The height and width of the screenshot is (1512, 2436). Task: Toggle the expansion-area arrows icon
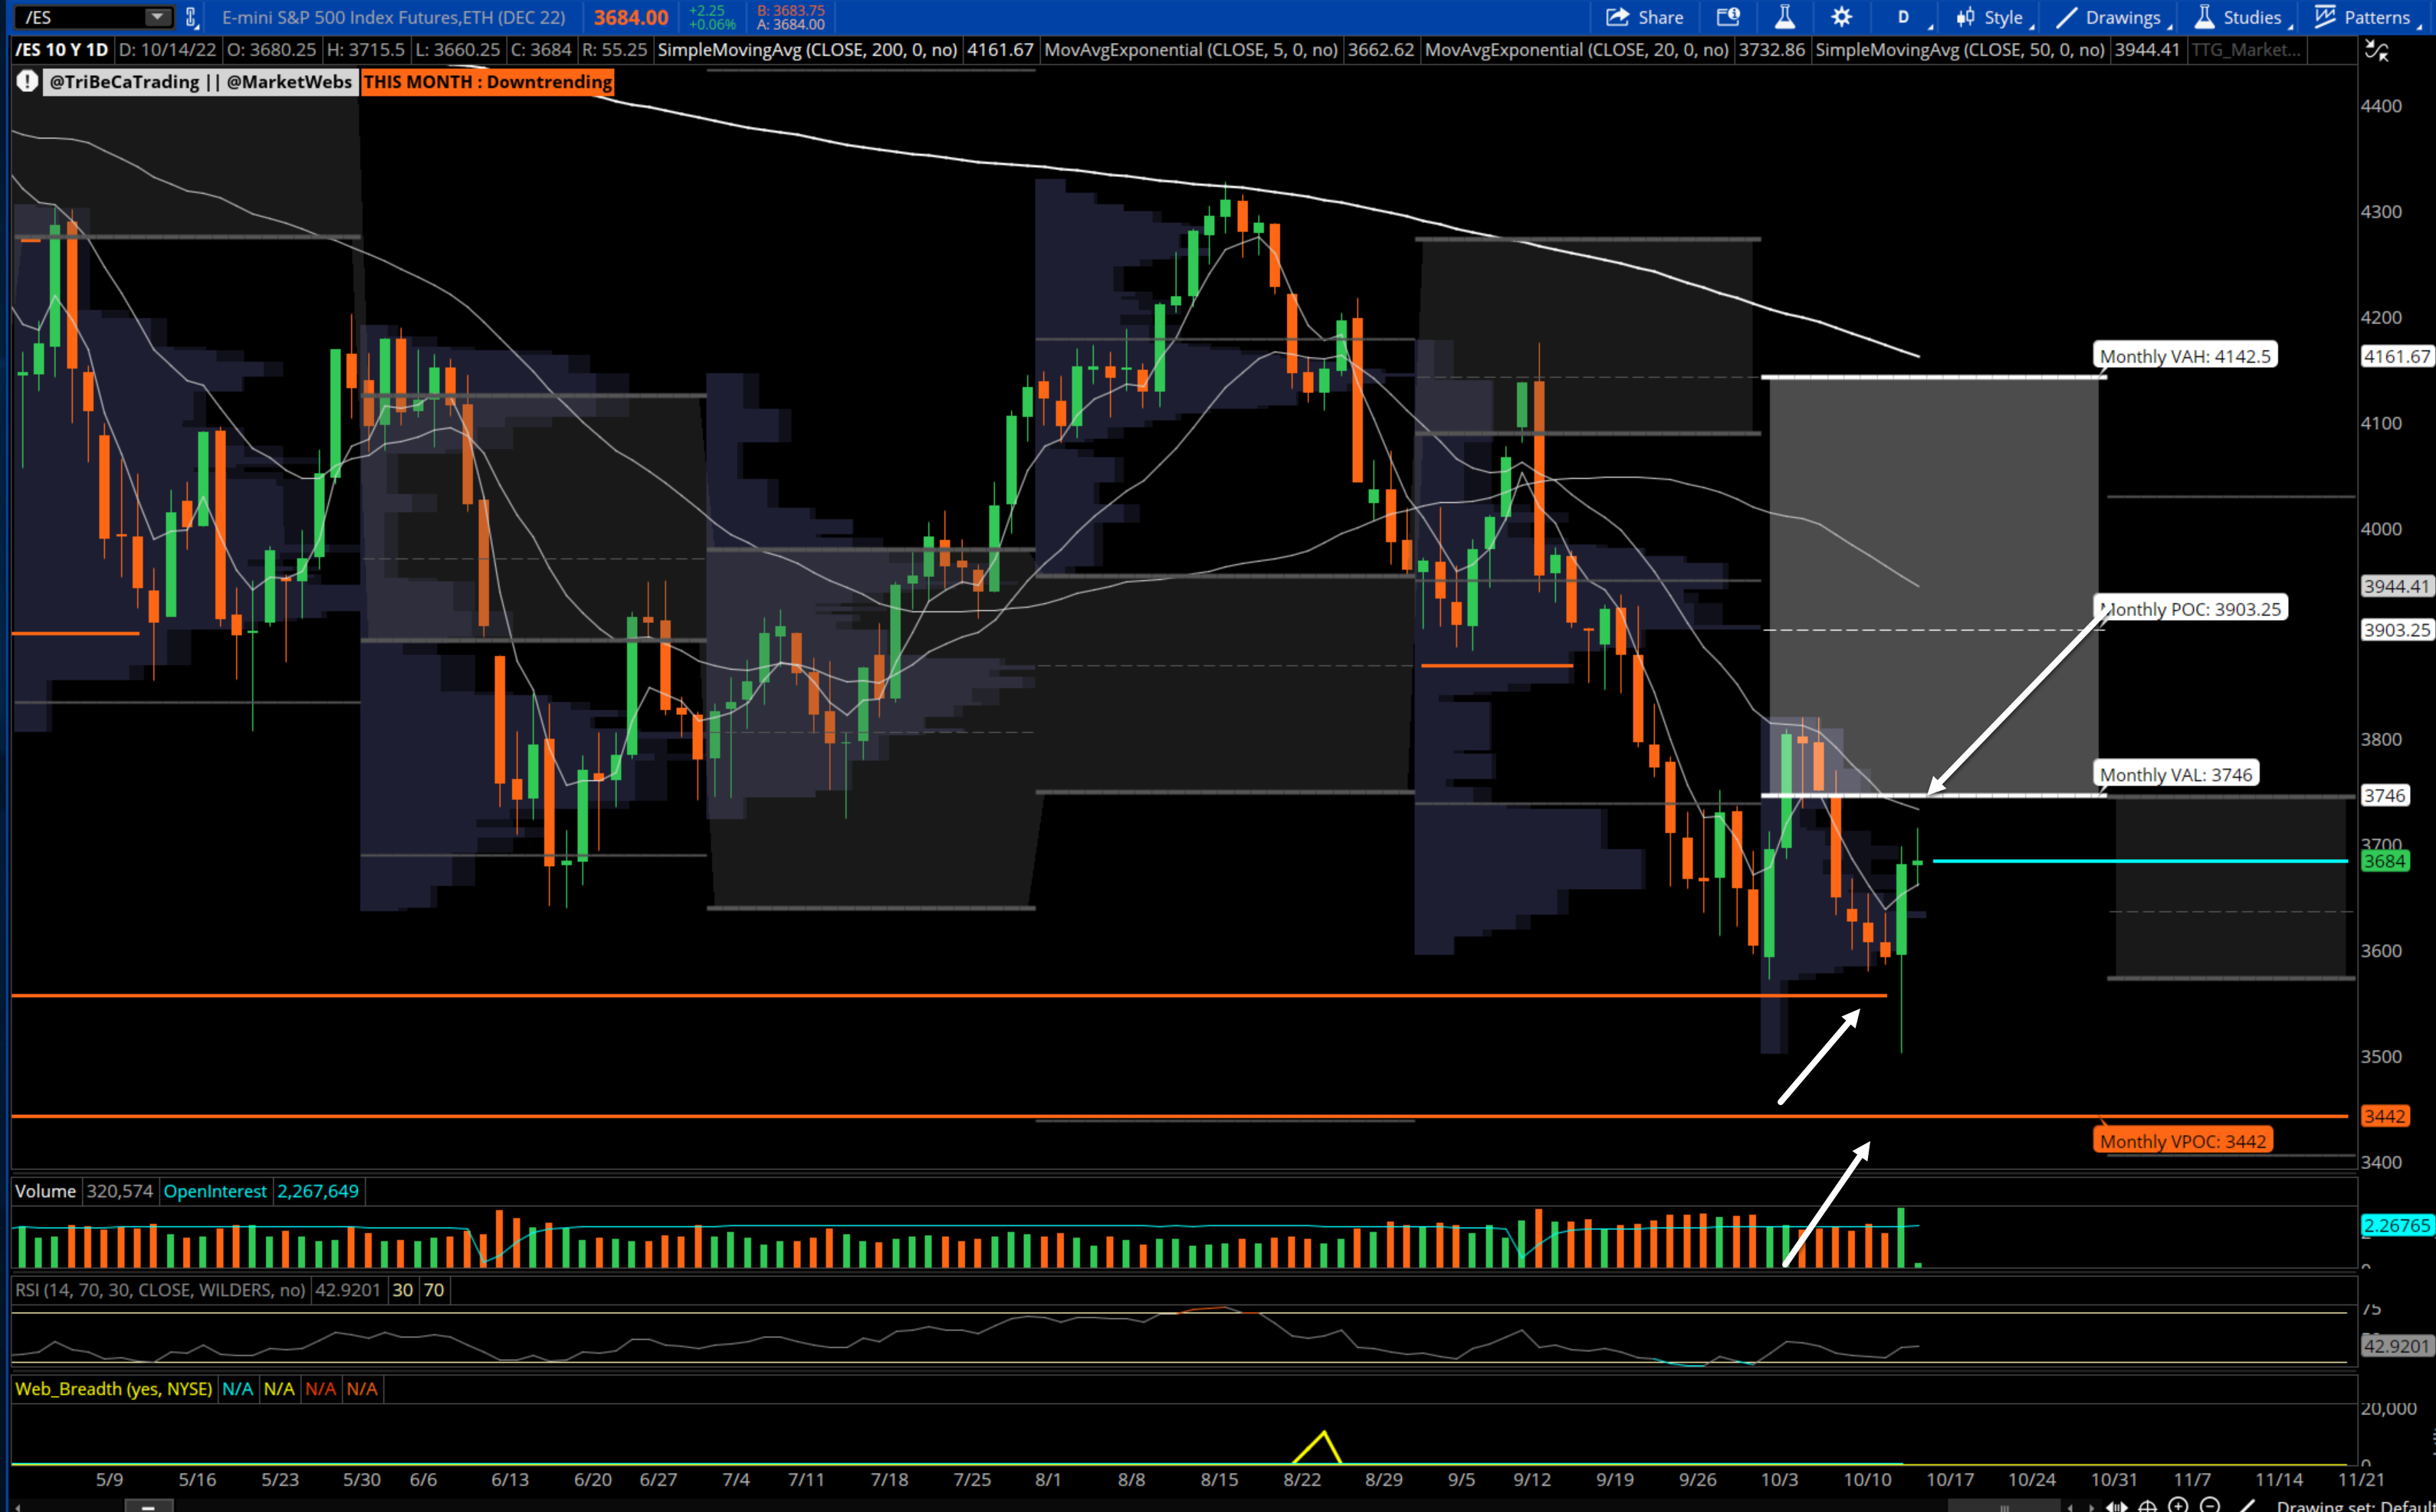pos(2116,1505)
